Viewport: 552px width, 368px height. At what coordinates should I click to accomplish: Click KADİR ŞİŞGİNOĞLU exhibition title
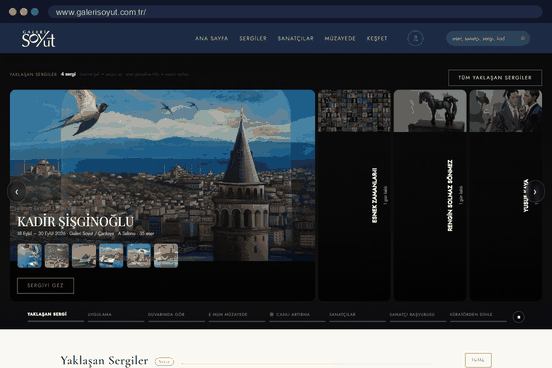coord(75,222)
